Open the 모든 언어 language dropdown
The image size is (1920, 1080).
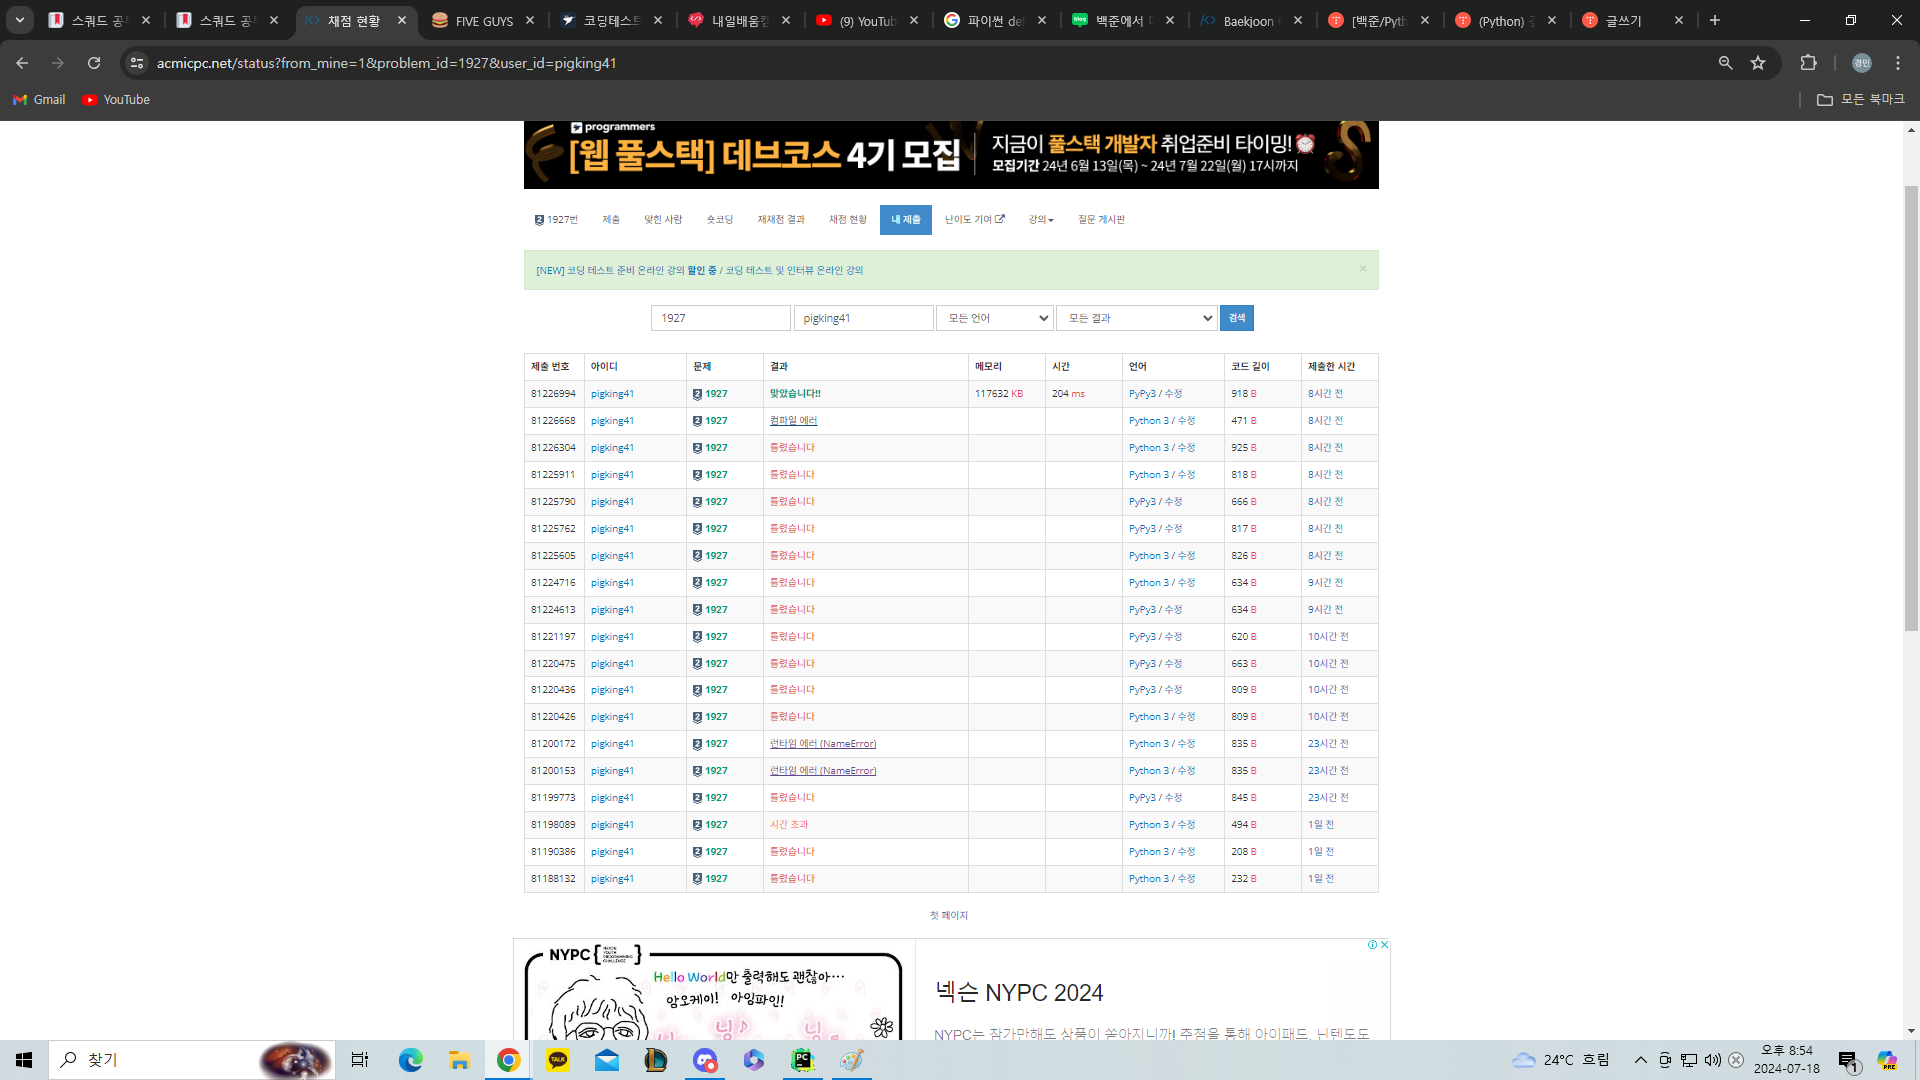(x=994, y=318)
